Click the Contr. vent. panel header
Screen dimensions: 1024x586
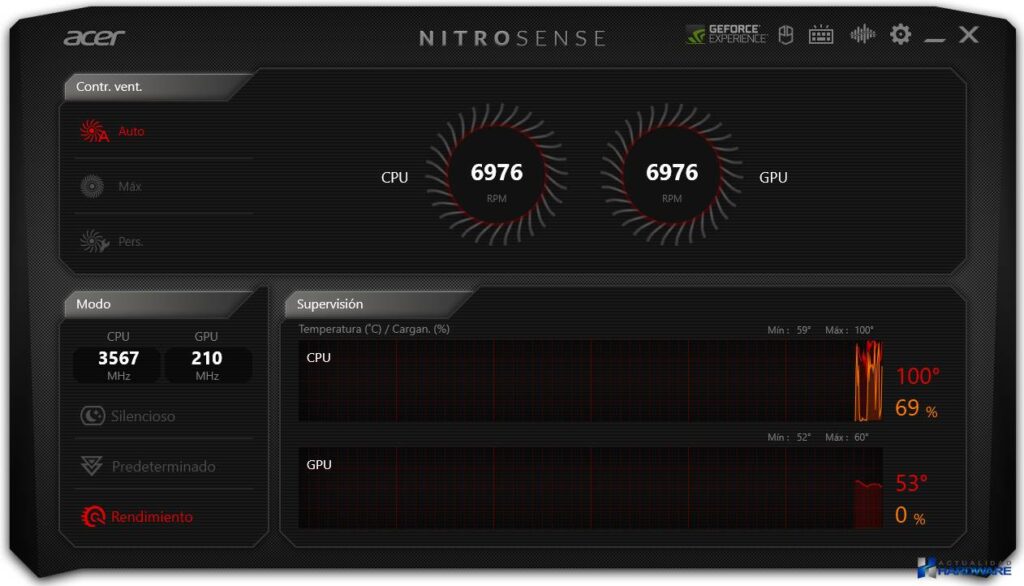(110, 87)
